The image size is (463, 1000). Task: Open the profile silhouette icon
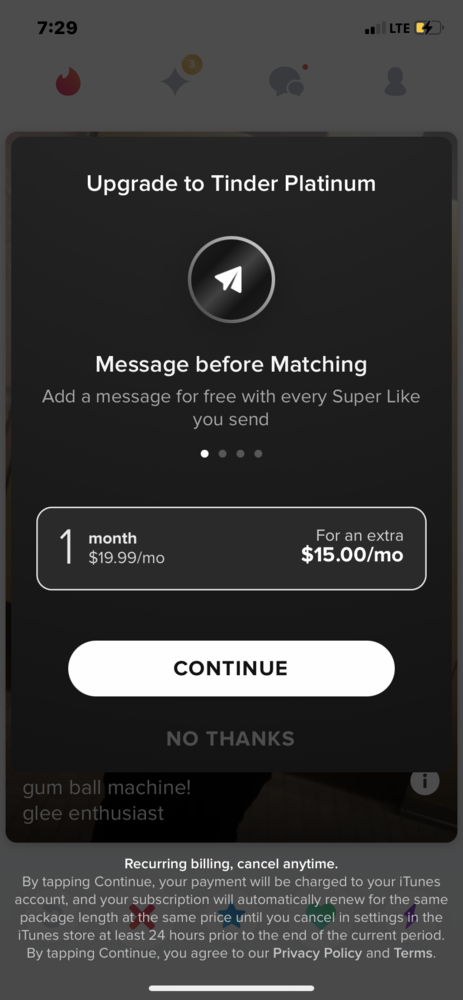pyautogui.click(x=395, y=82)
